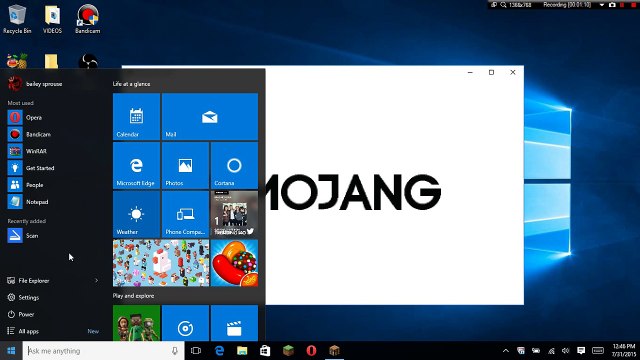Image resolution: width=640 pixels, height=360 pixels.
Task: Open the battery status tray icon
Action: (536, 351)
